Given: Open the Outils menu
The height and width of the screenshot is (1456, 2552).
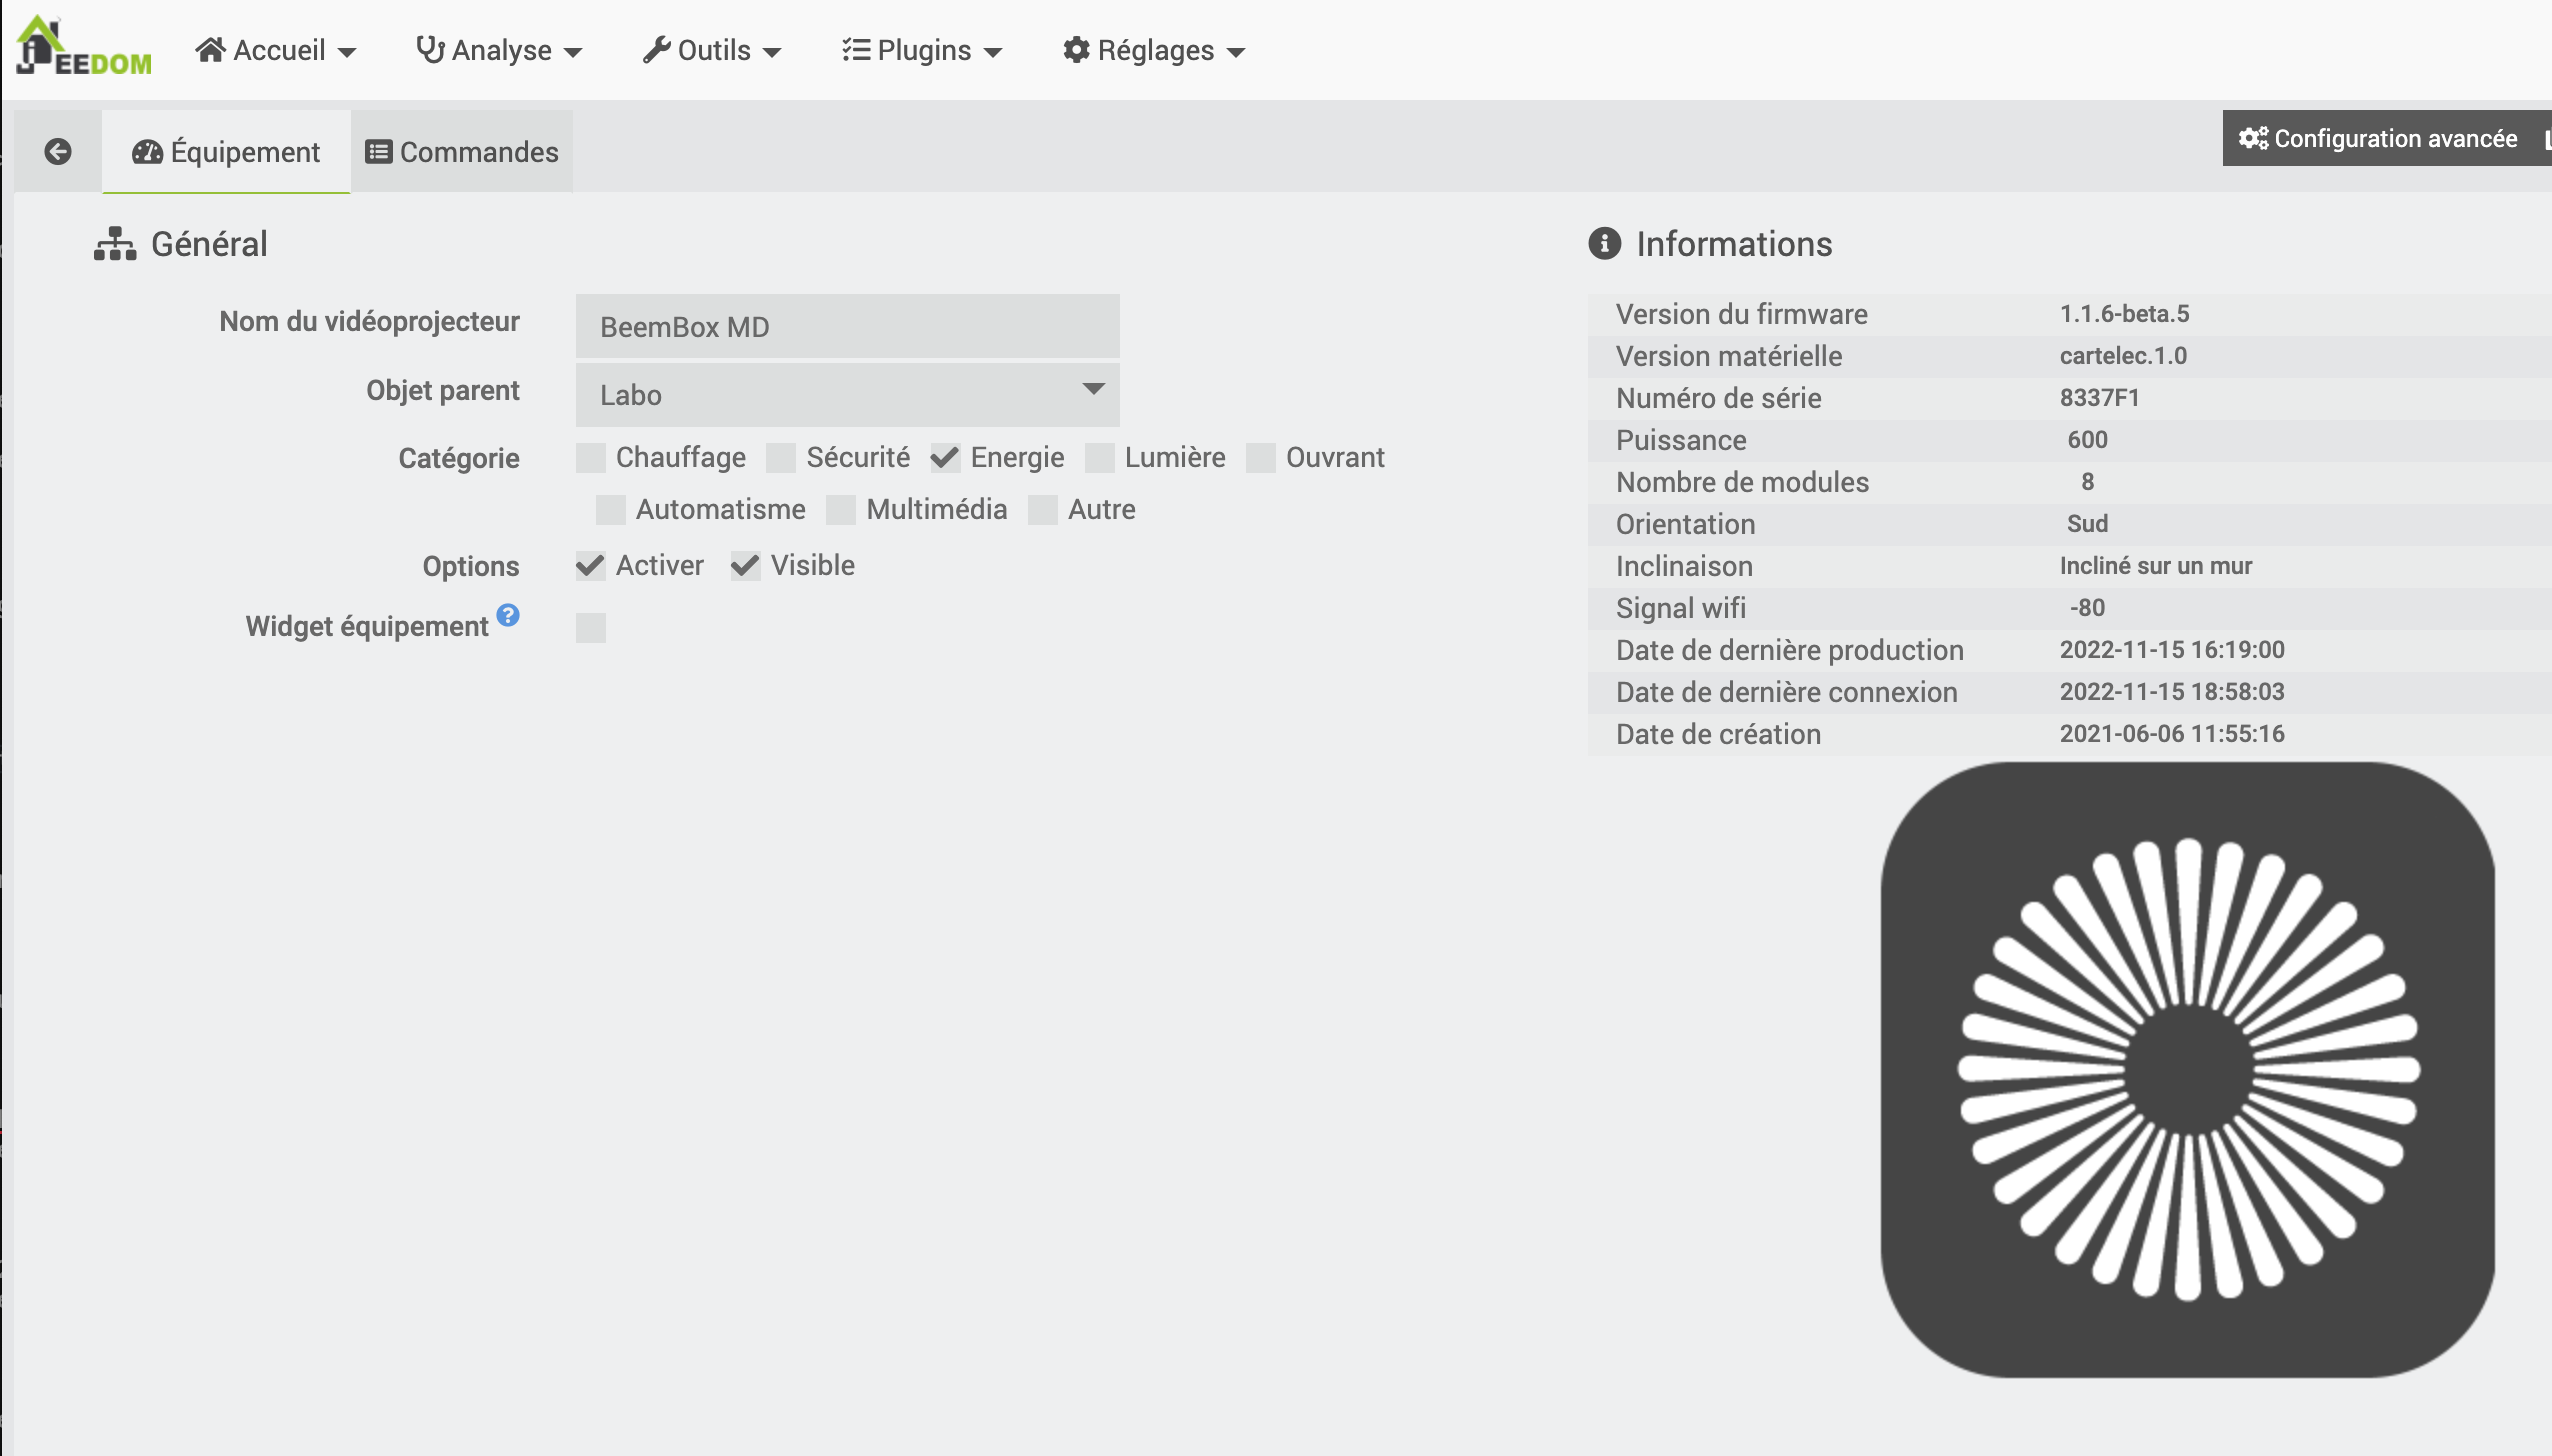Looking at the screenshot, I should (x=712, y=50).
